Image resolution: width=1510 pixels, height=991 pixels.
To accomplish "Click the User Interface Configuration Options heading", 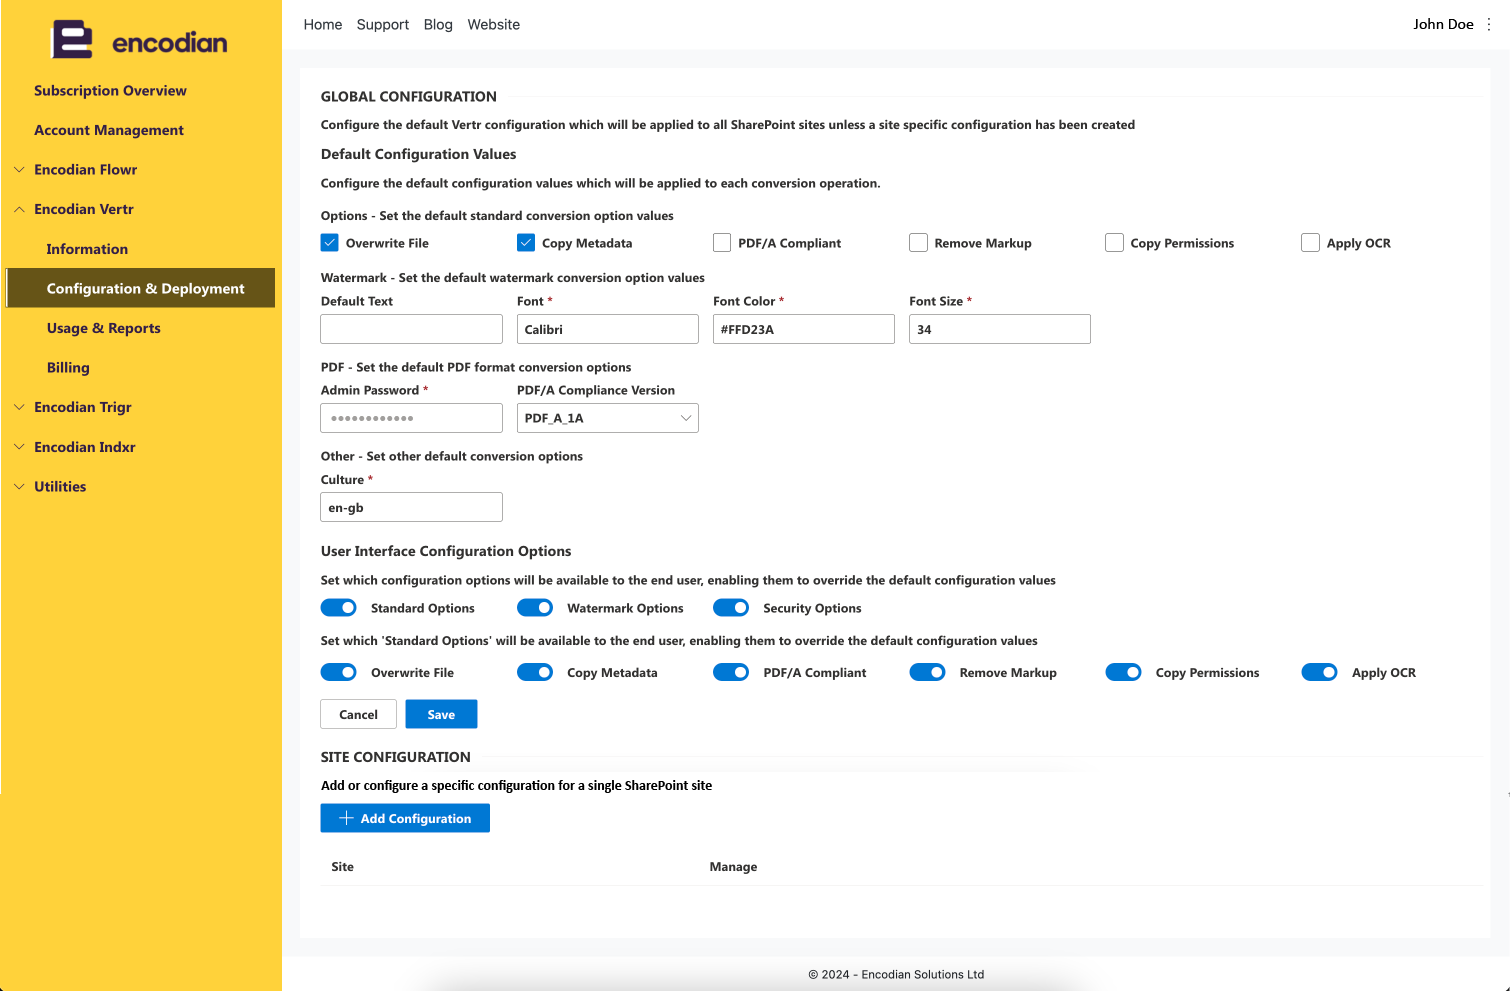I will tap(446, 551).
